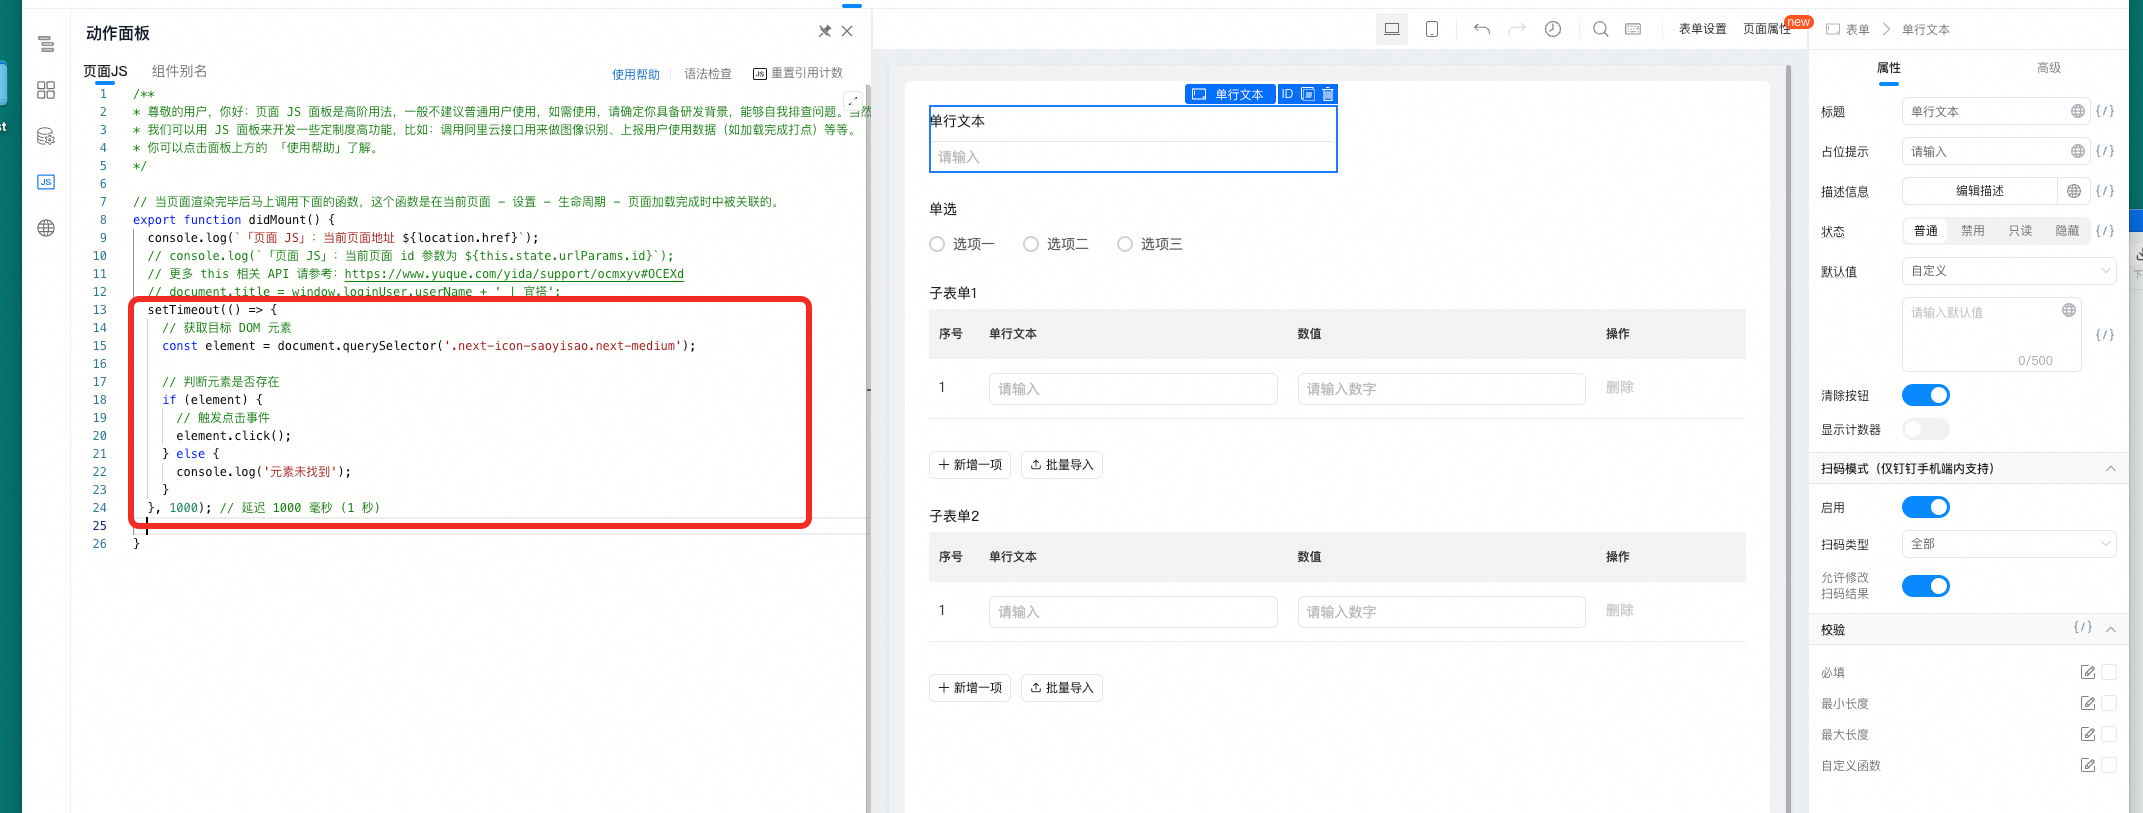The image size is (2143, 813).
Task: Open the data source icon in sidebar
Action: [x=46, y=136]
